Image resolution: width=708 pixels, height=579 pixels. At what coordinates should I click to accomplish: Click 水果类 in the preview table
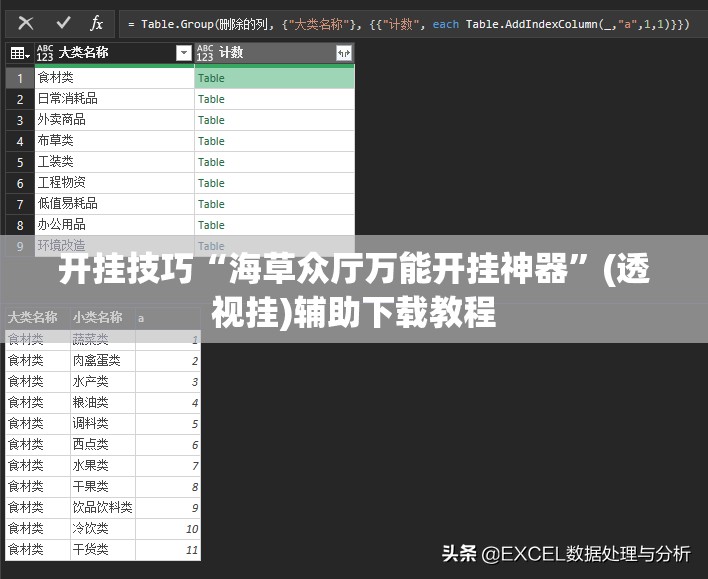90,466
